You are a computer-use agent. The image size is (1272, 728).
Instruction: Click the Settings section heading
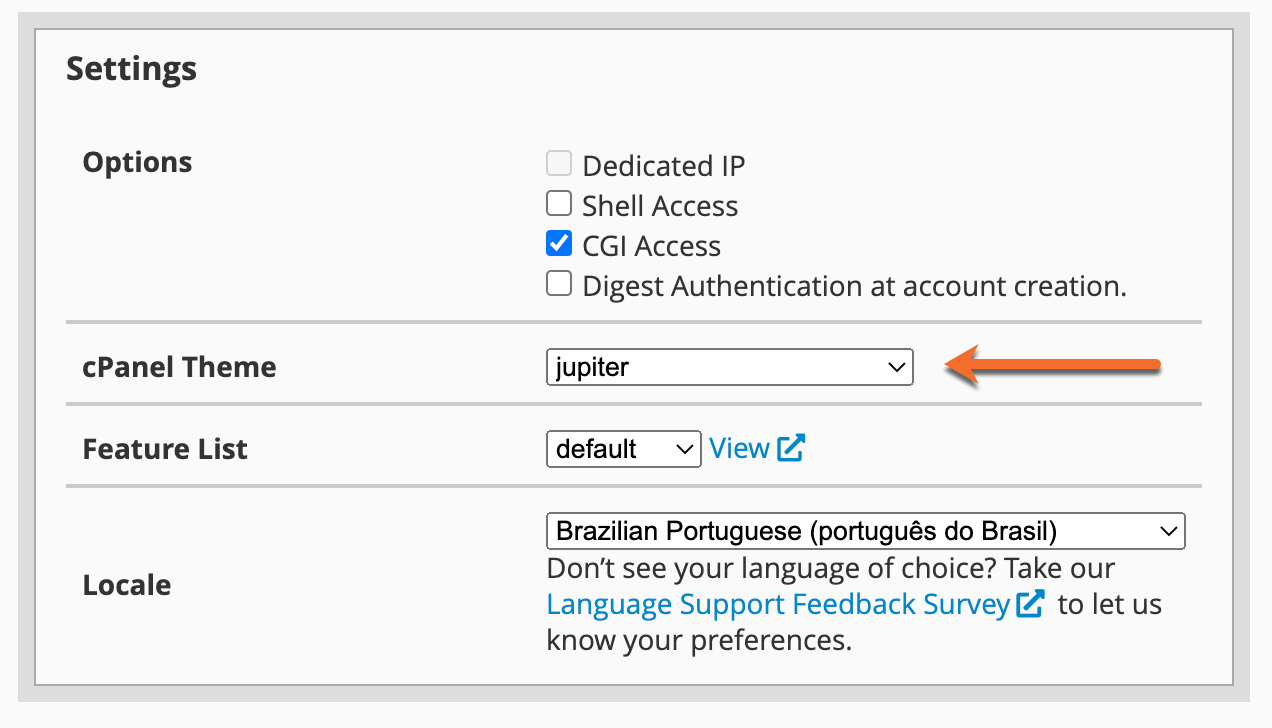131,69
